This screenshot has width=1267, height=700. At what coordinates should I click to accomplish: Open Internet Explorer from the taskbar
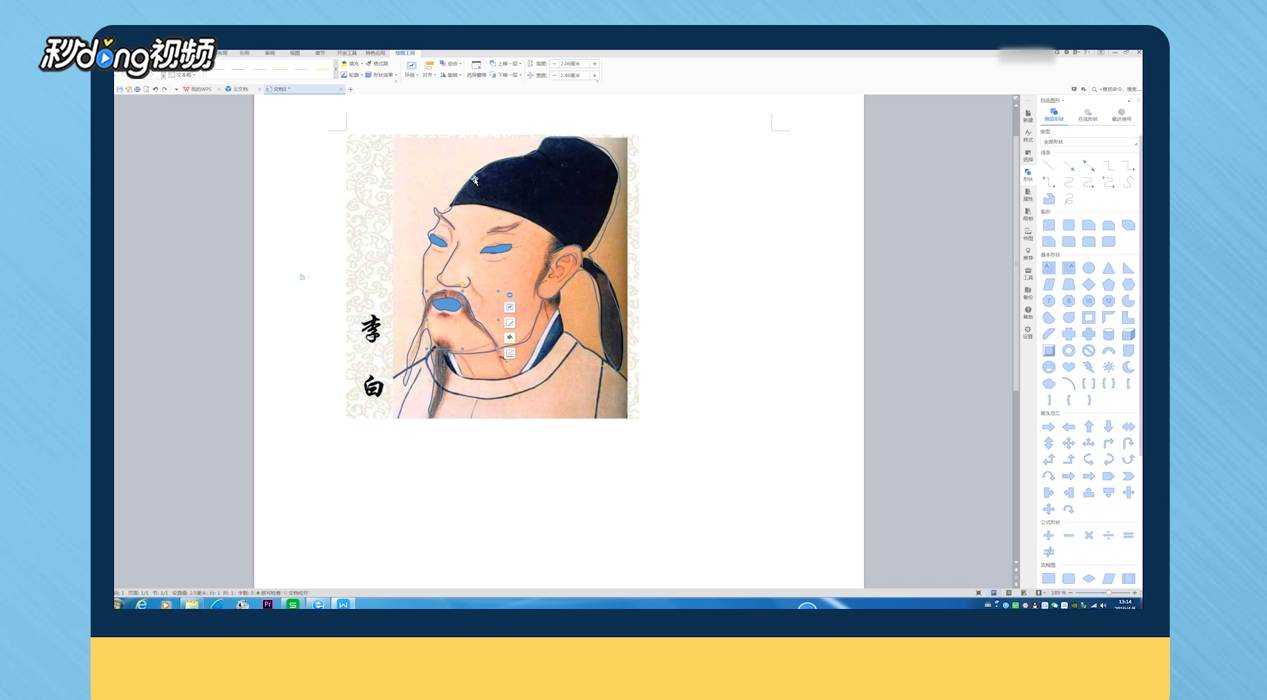tap(141, 604)
